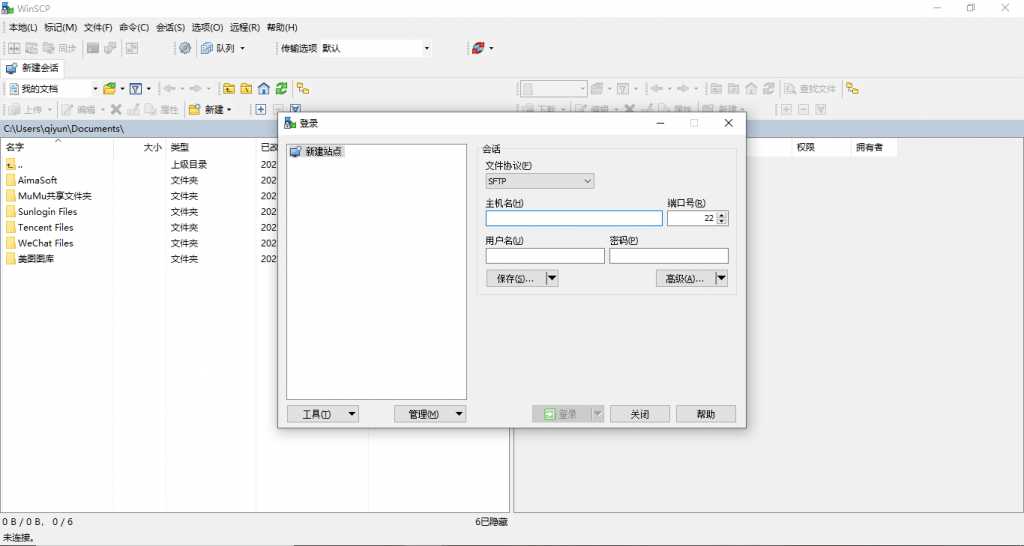The image size is (1024, 546).
Task: Click the remote unselect minus icon
Action: pyautogui.click(x=804, y=110)
